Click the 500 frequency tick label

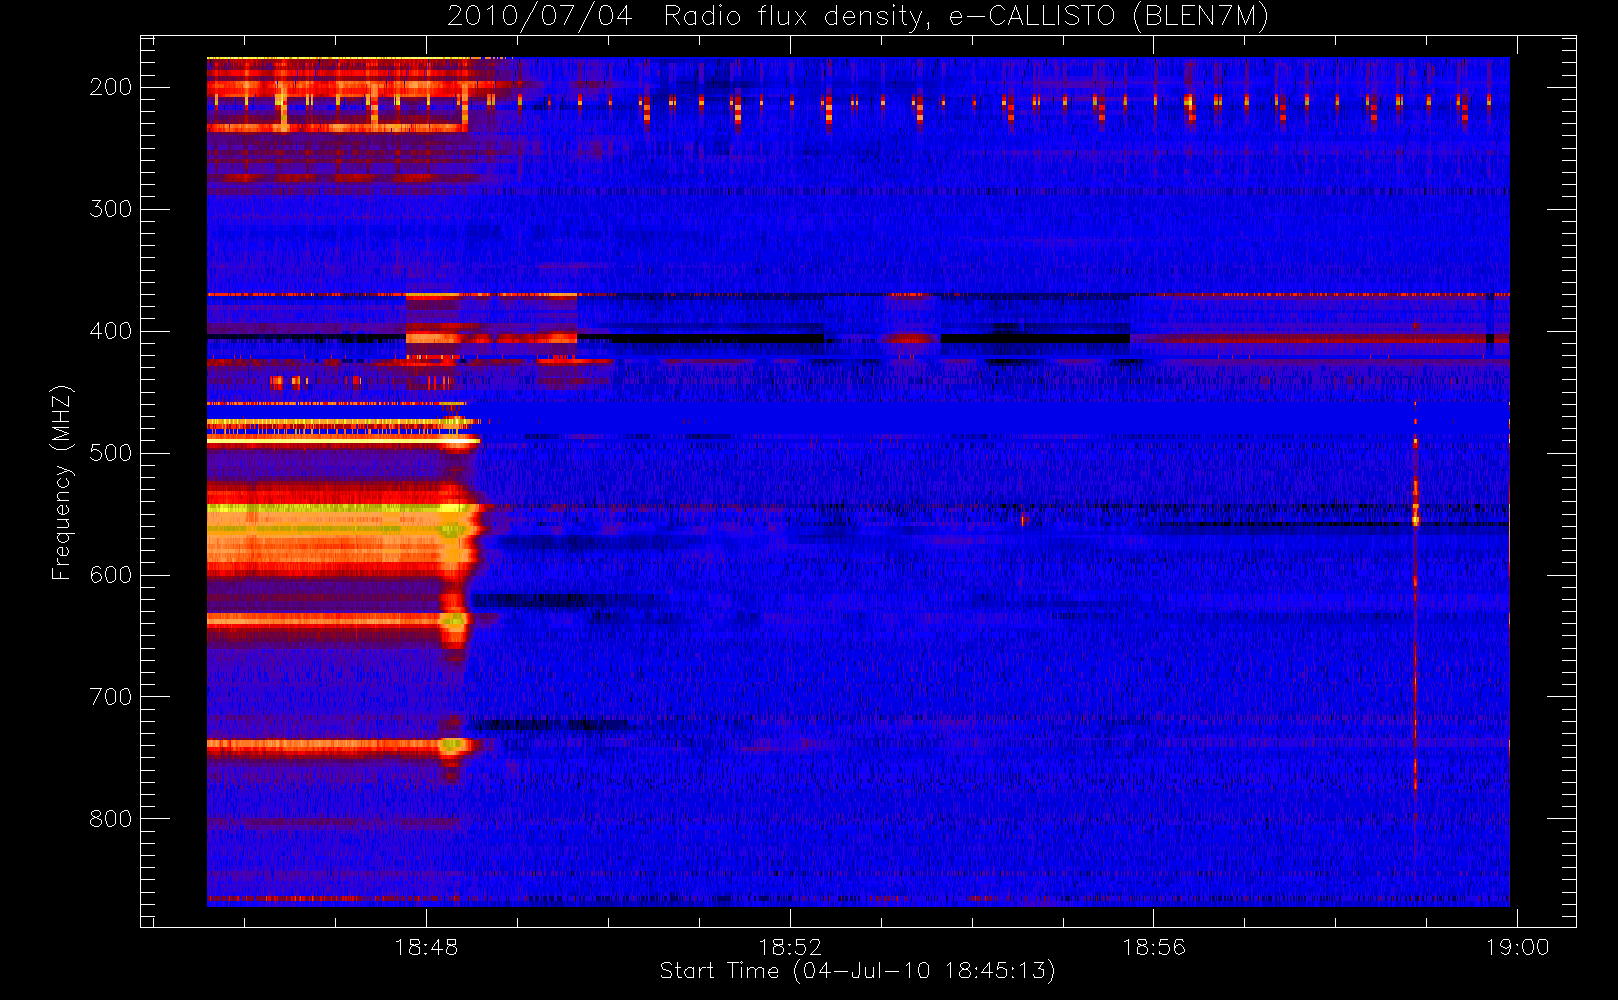[111, 453]
